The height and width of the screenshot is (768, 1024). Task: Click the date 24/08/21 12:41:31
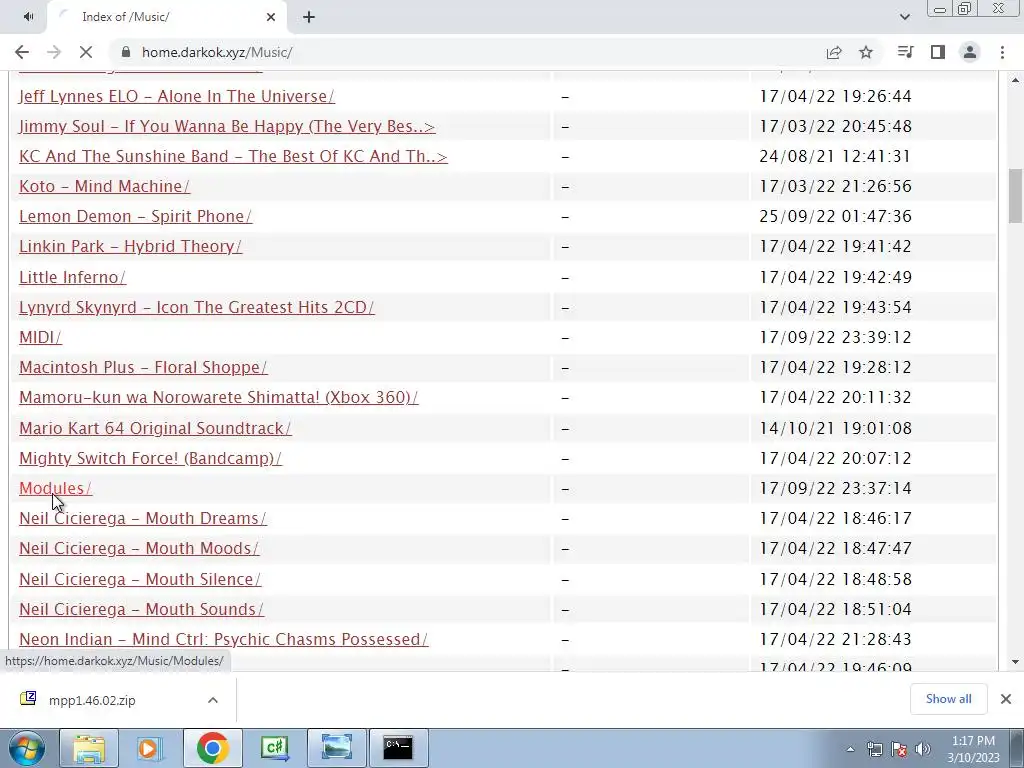coord(835,156)
